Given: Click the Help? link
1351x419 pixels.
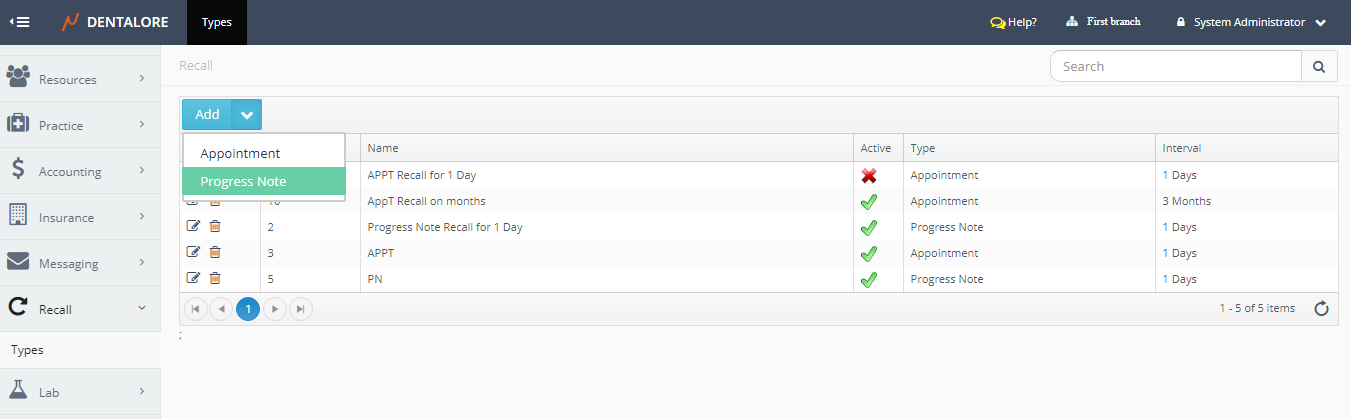Looking at the screenshot, I should point(1013,22).
